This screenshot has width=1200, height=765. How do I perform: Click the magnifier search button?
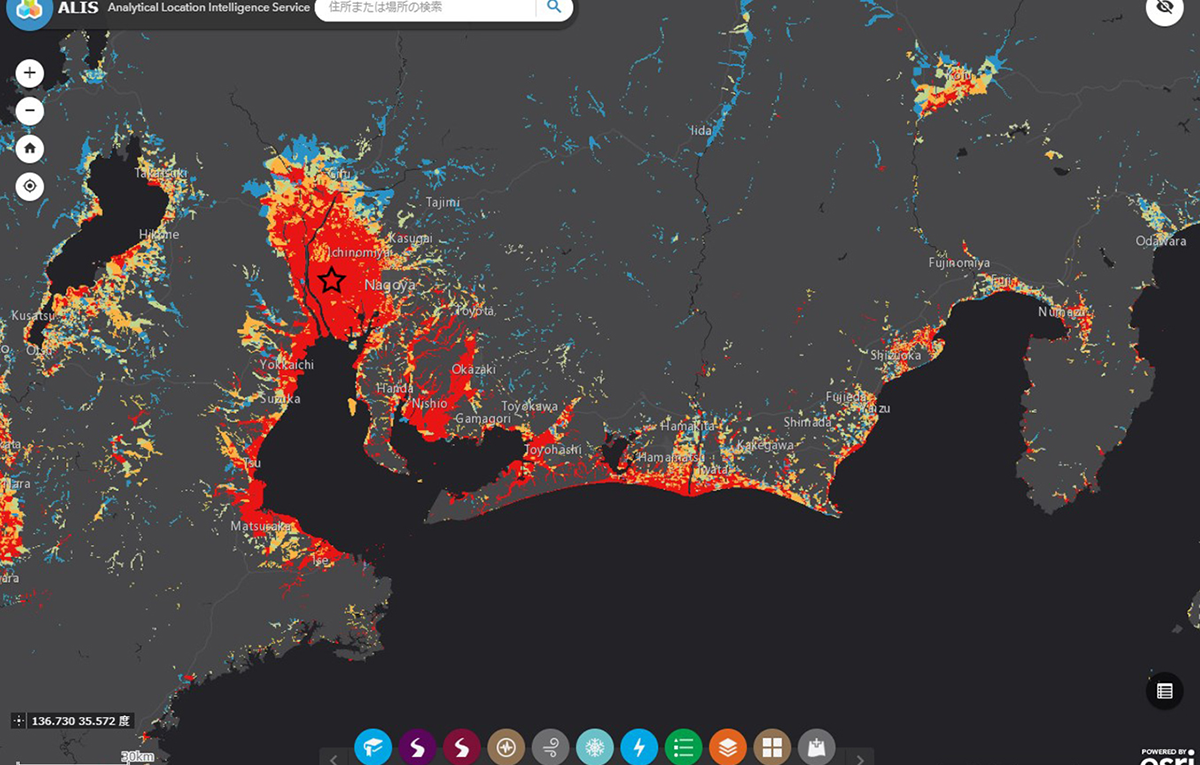click(x=553, y=9)
